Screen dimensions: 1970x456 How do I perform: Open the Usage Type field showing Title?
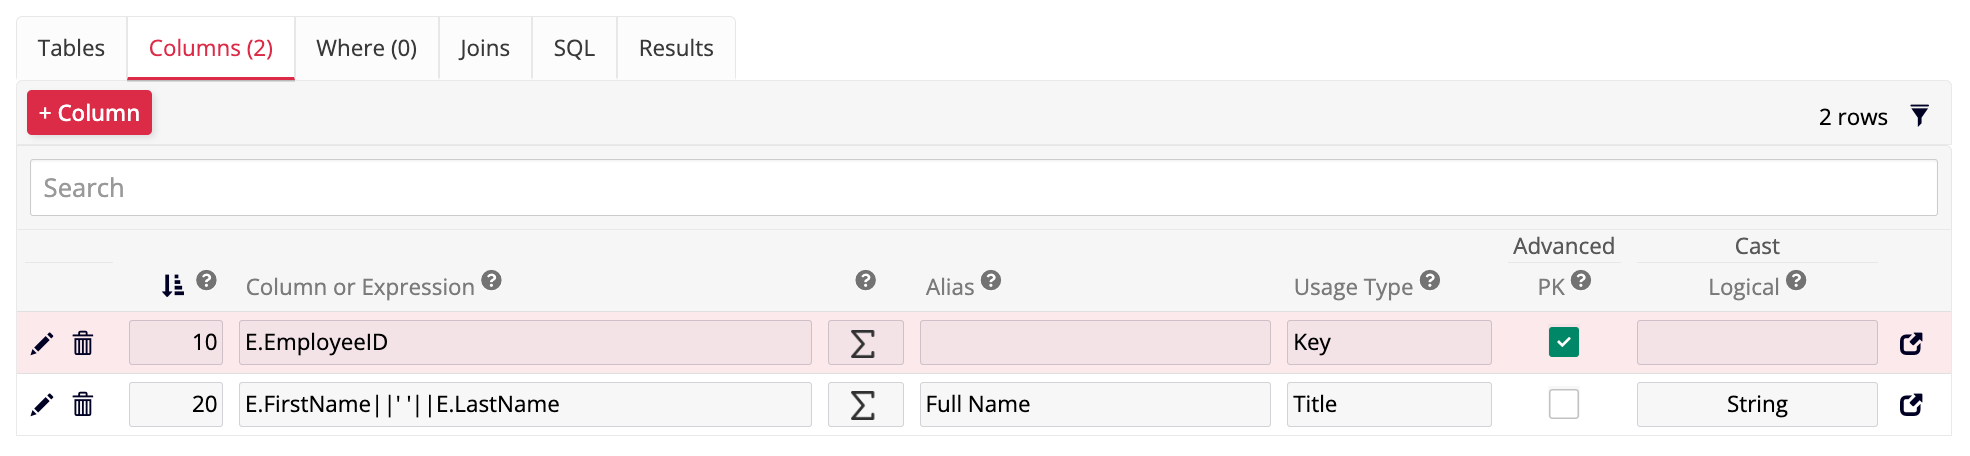pos(1388,405)
